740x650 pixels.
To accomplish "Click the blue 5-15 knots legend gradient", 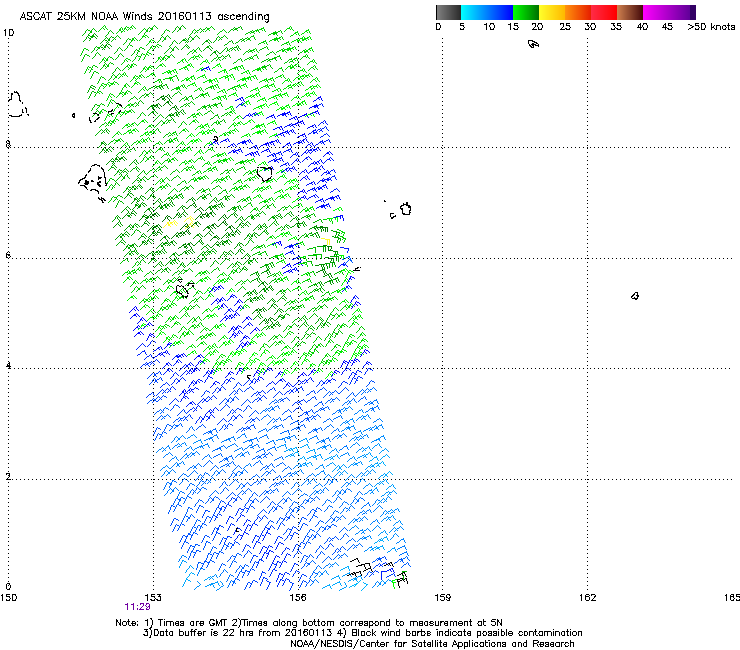I will tap(487, 12).
